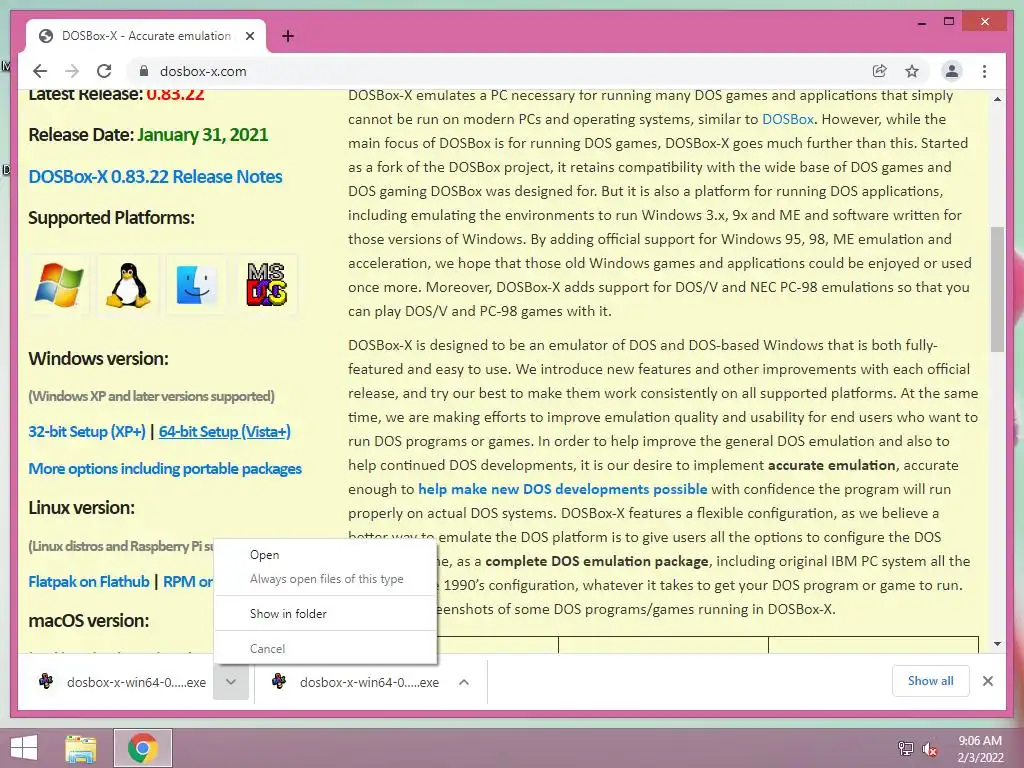Click Show all downloads

[930, 681]
